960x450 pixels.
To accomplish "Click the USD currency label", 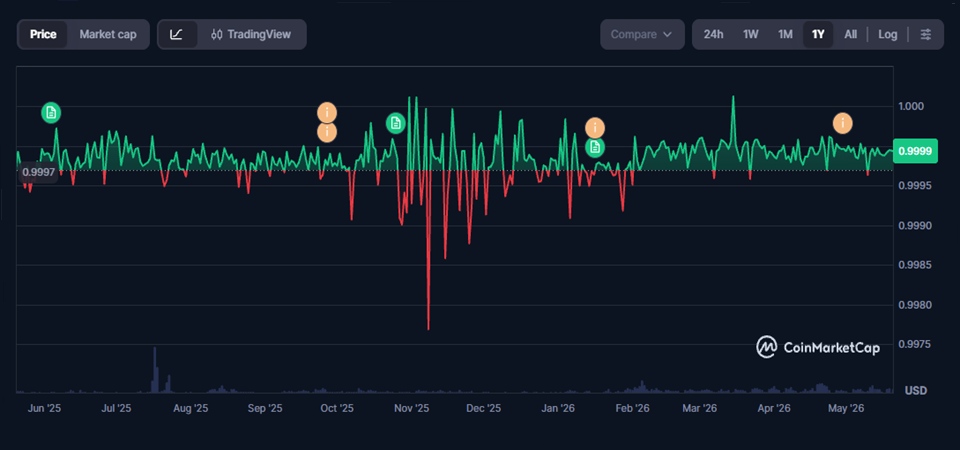I will 915,391.
